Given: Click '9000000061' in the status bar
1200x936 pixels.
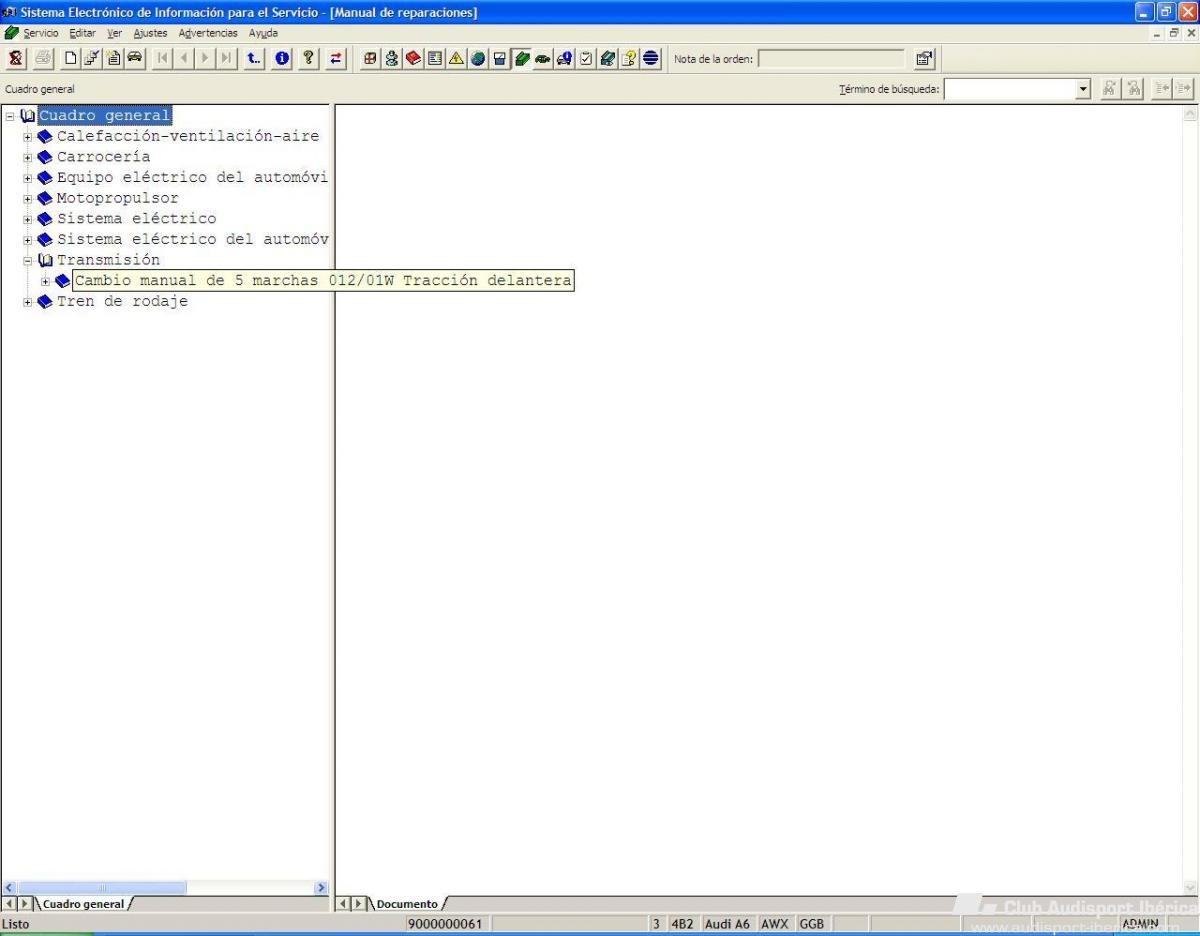Looking at the screenshot, I should pos(445,924).
